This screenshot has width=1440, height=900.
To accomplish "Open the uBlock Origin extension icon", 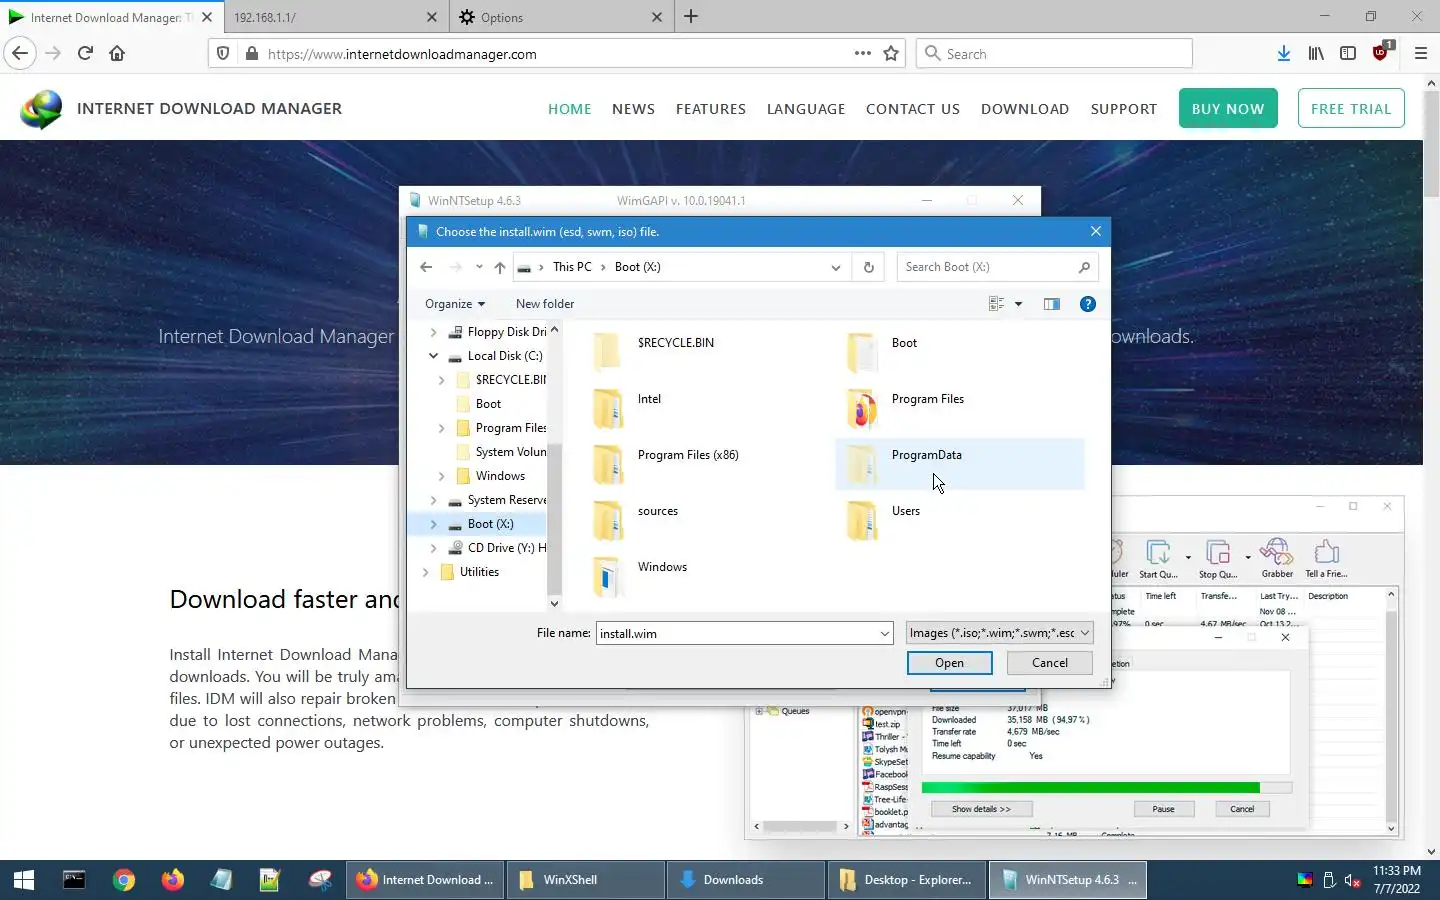I will coord(1381,52).
